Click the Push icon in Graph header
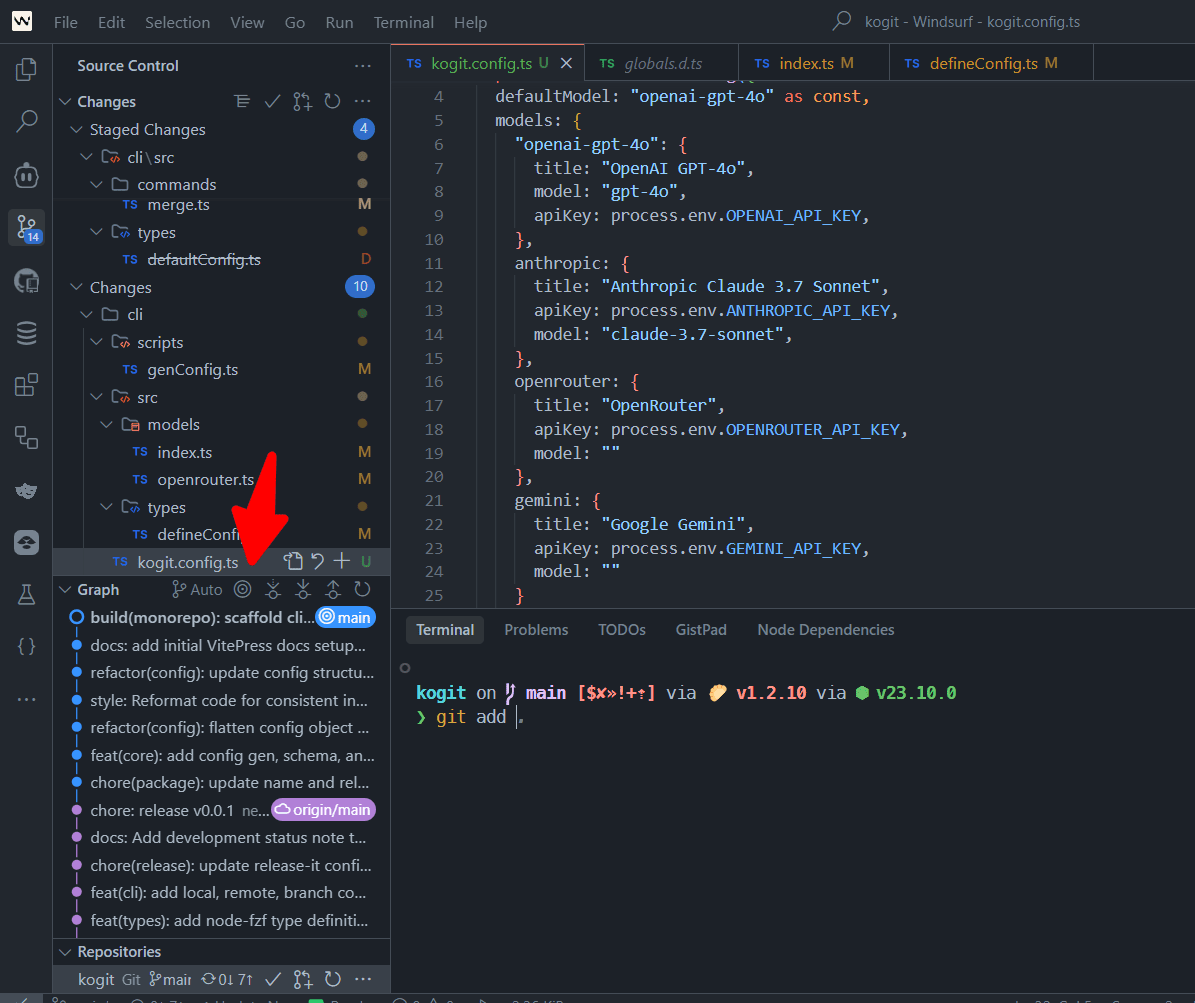This screenshot has width=1195, height=1003. click(333, 589)
